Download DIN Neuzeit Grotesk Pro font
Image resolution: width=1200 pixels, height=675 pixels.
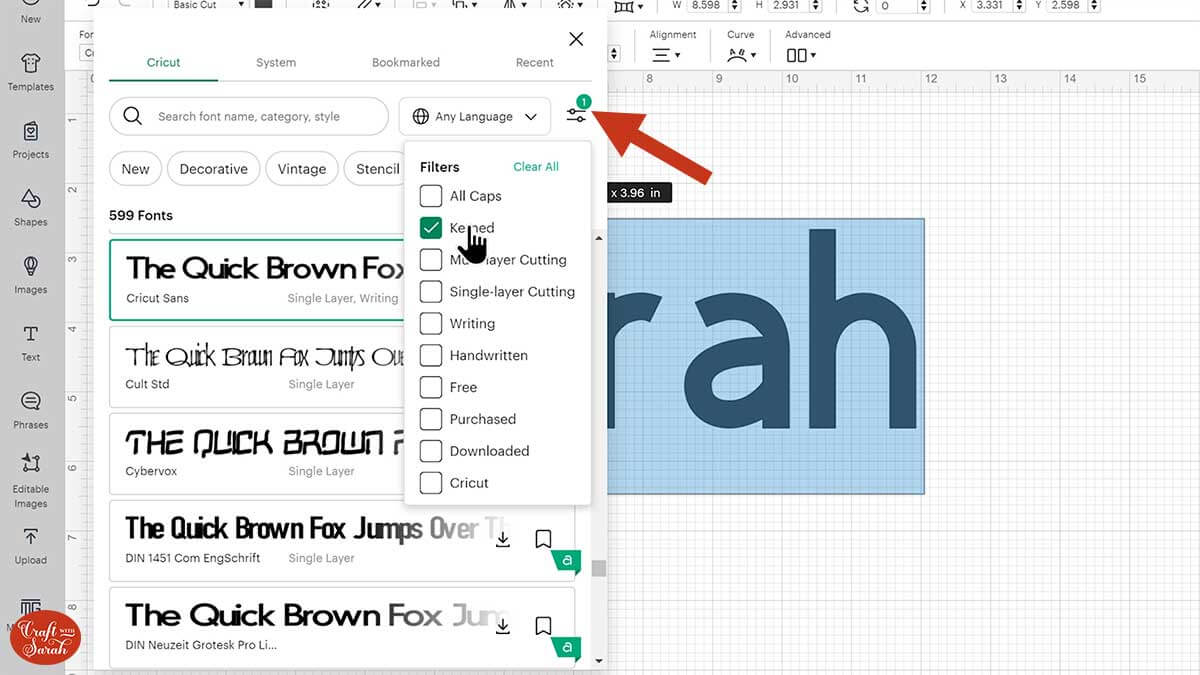coord(503,626)
